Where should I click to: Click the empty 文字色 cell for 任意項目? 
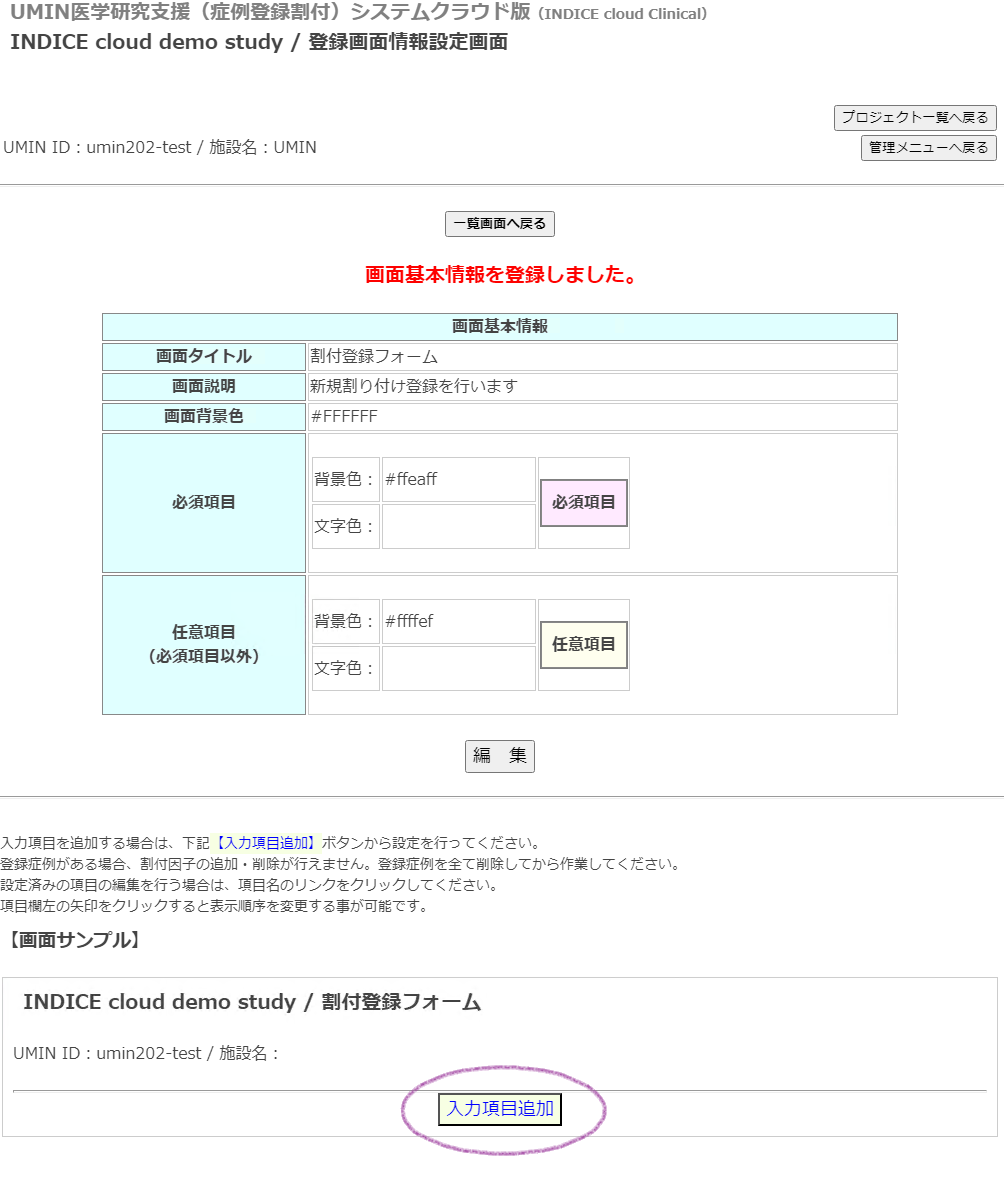[x=458, y=668]
